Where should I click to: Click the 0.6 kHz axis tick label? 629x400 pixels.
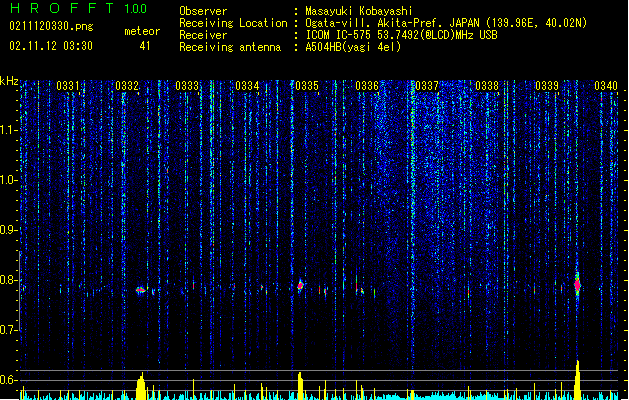8,380
